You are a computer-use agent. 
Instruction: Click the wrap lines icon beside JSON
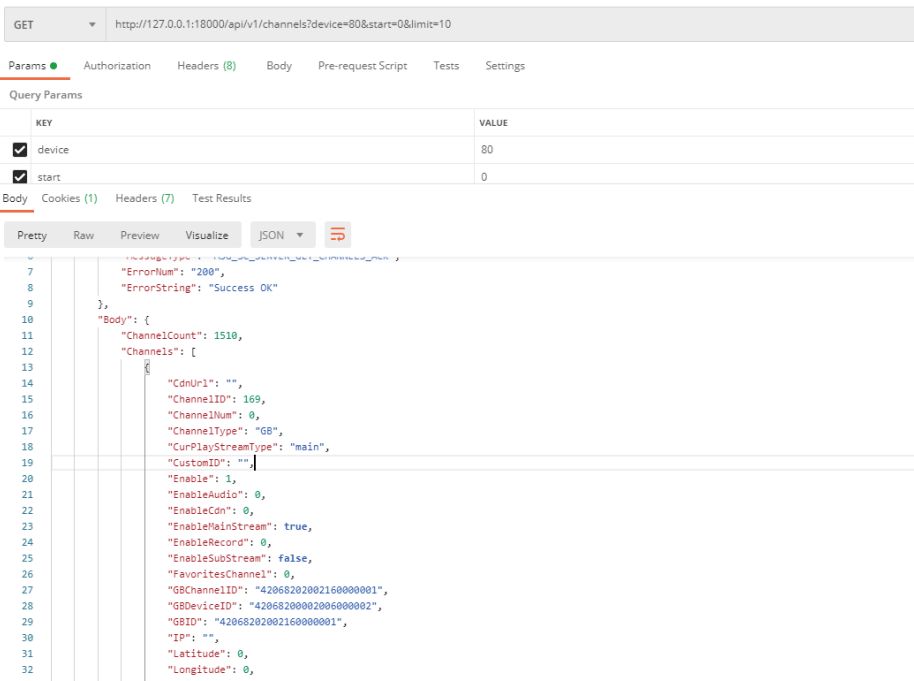pos(338,235)
